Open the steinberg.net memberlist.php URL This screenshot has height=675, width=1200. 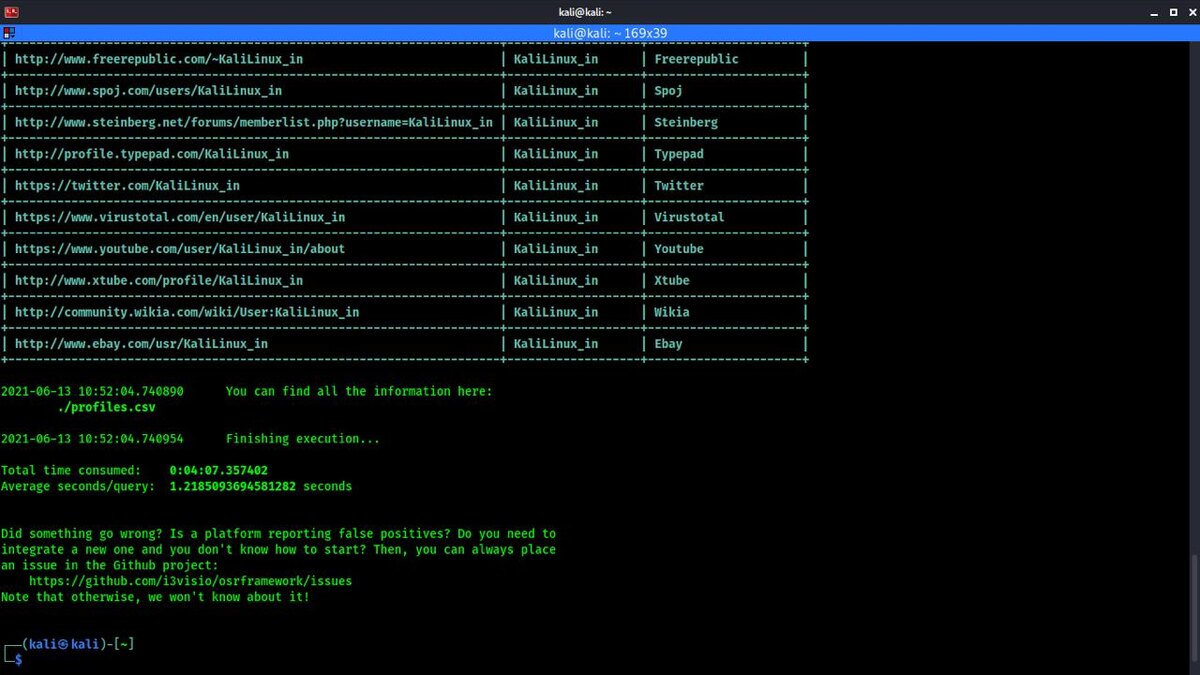[254, 123]
